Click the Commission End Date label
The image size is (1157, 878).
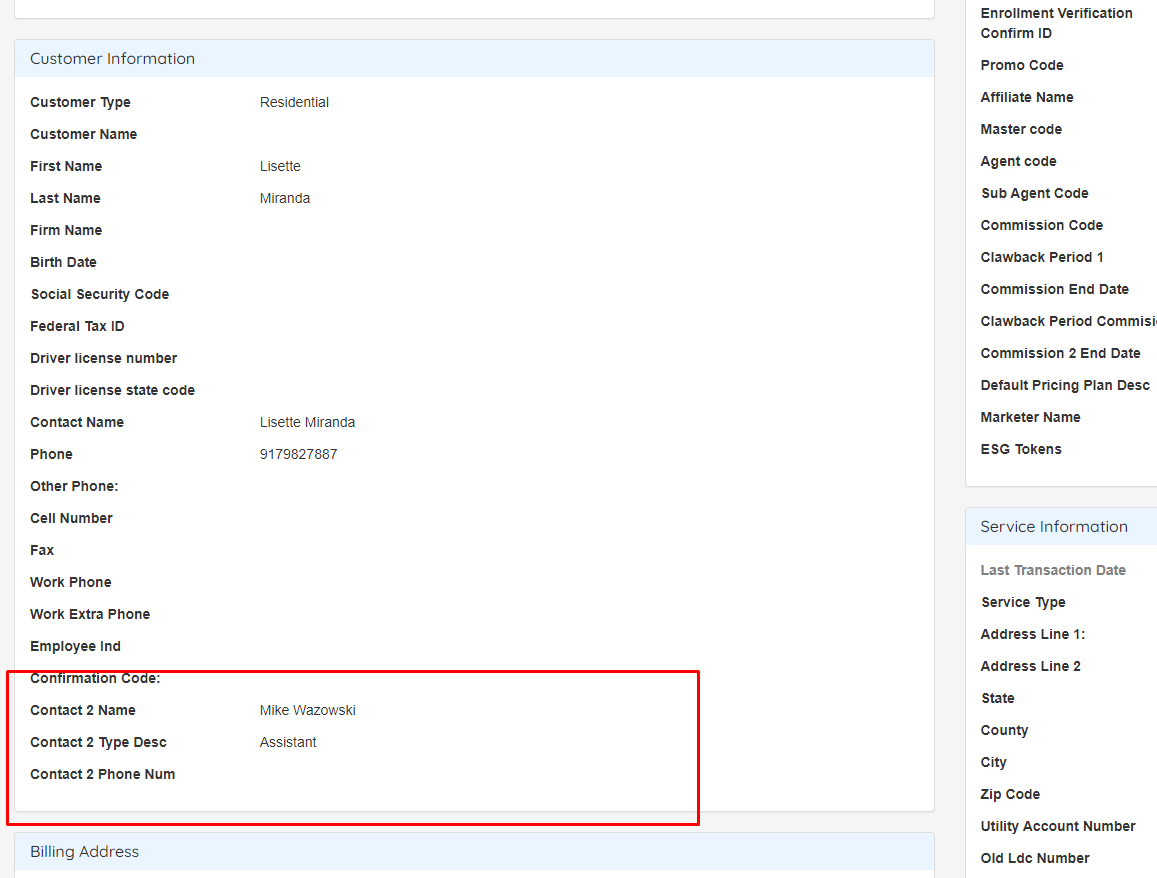click(x=1054, y=290)
